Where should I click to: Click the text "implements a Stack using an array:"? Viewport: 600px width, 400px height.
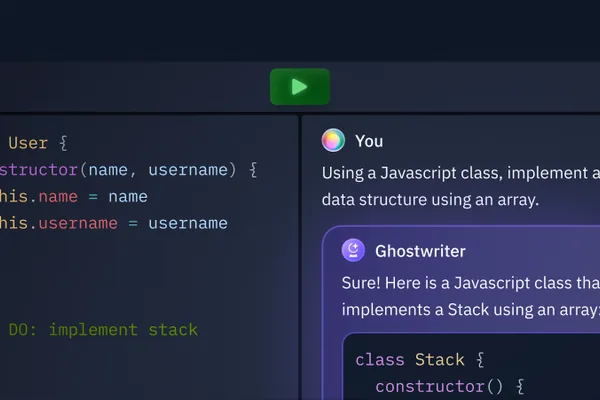click(471, 309)
